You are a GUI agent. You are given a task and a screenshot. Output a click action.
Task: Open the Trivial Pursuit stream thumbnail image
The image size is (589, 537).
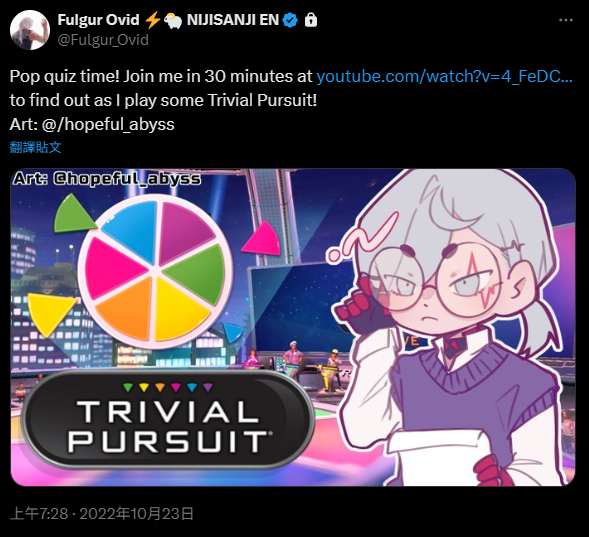point(293,327)
